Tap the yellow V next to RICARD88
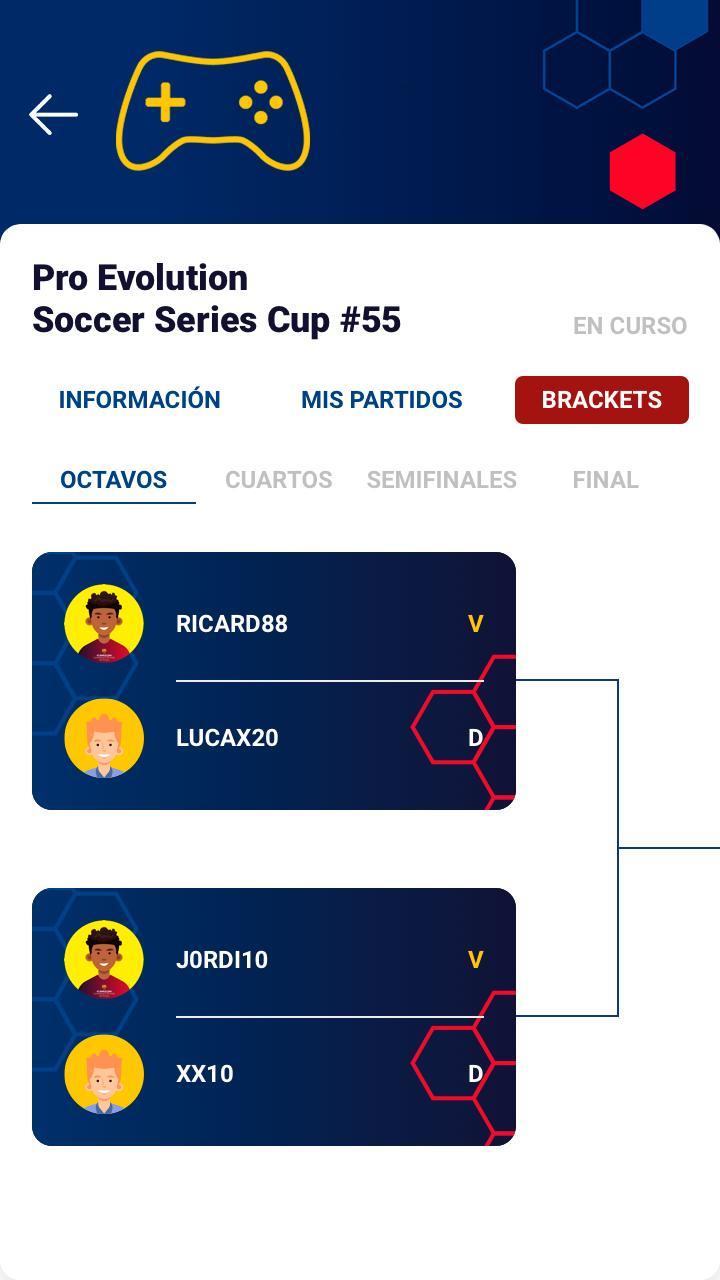This screenshot has width=720, height=1280. tap(475, 624)
